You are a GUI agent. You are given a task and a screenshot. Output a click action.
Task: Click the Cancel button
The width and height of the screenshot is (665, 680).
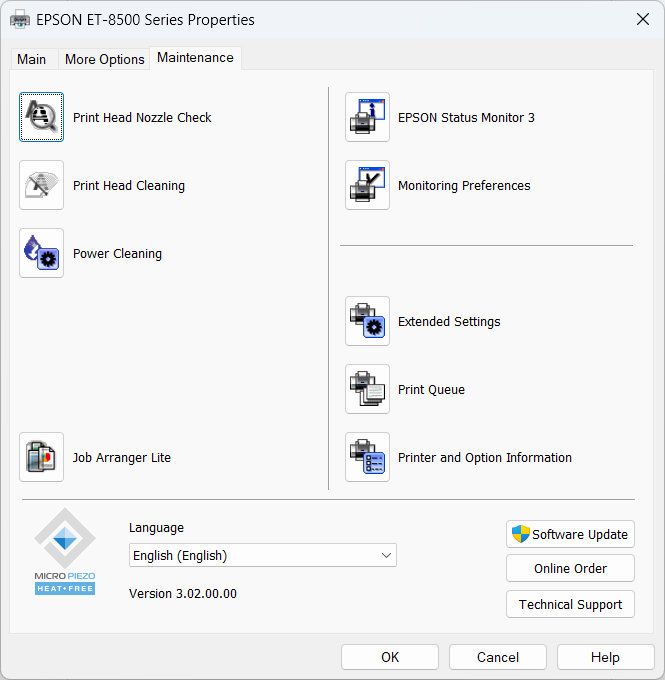click(x=498, y=657)
